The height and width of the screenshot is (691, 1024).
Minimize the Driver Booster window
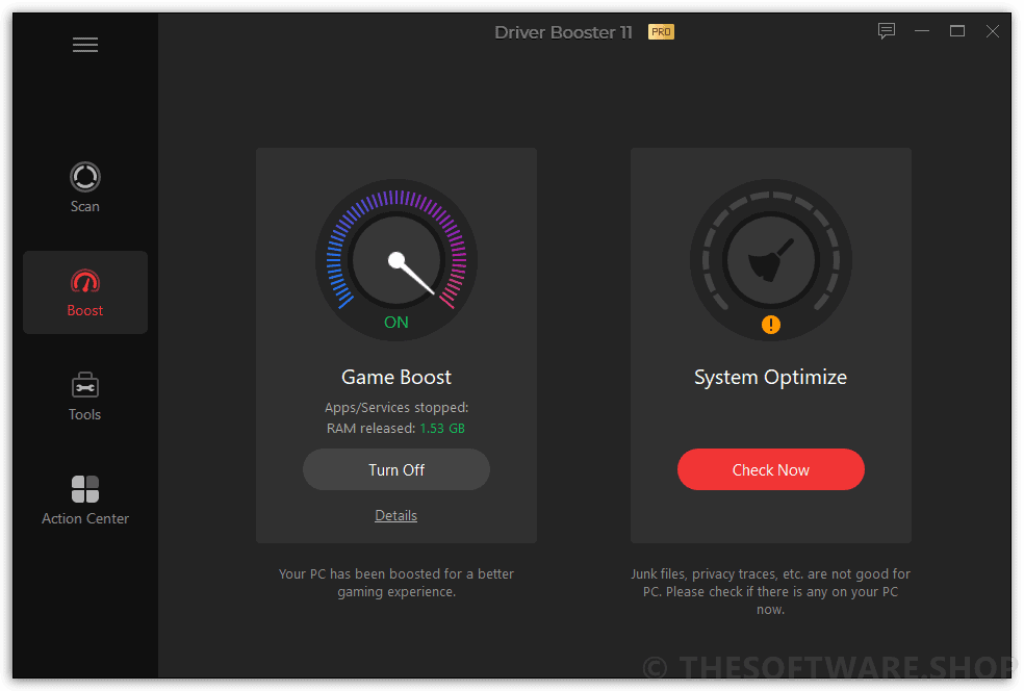click(921, 31)
